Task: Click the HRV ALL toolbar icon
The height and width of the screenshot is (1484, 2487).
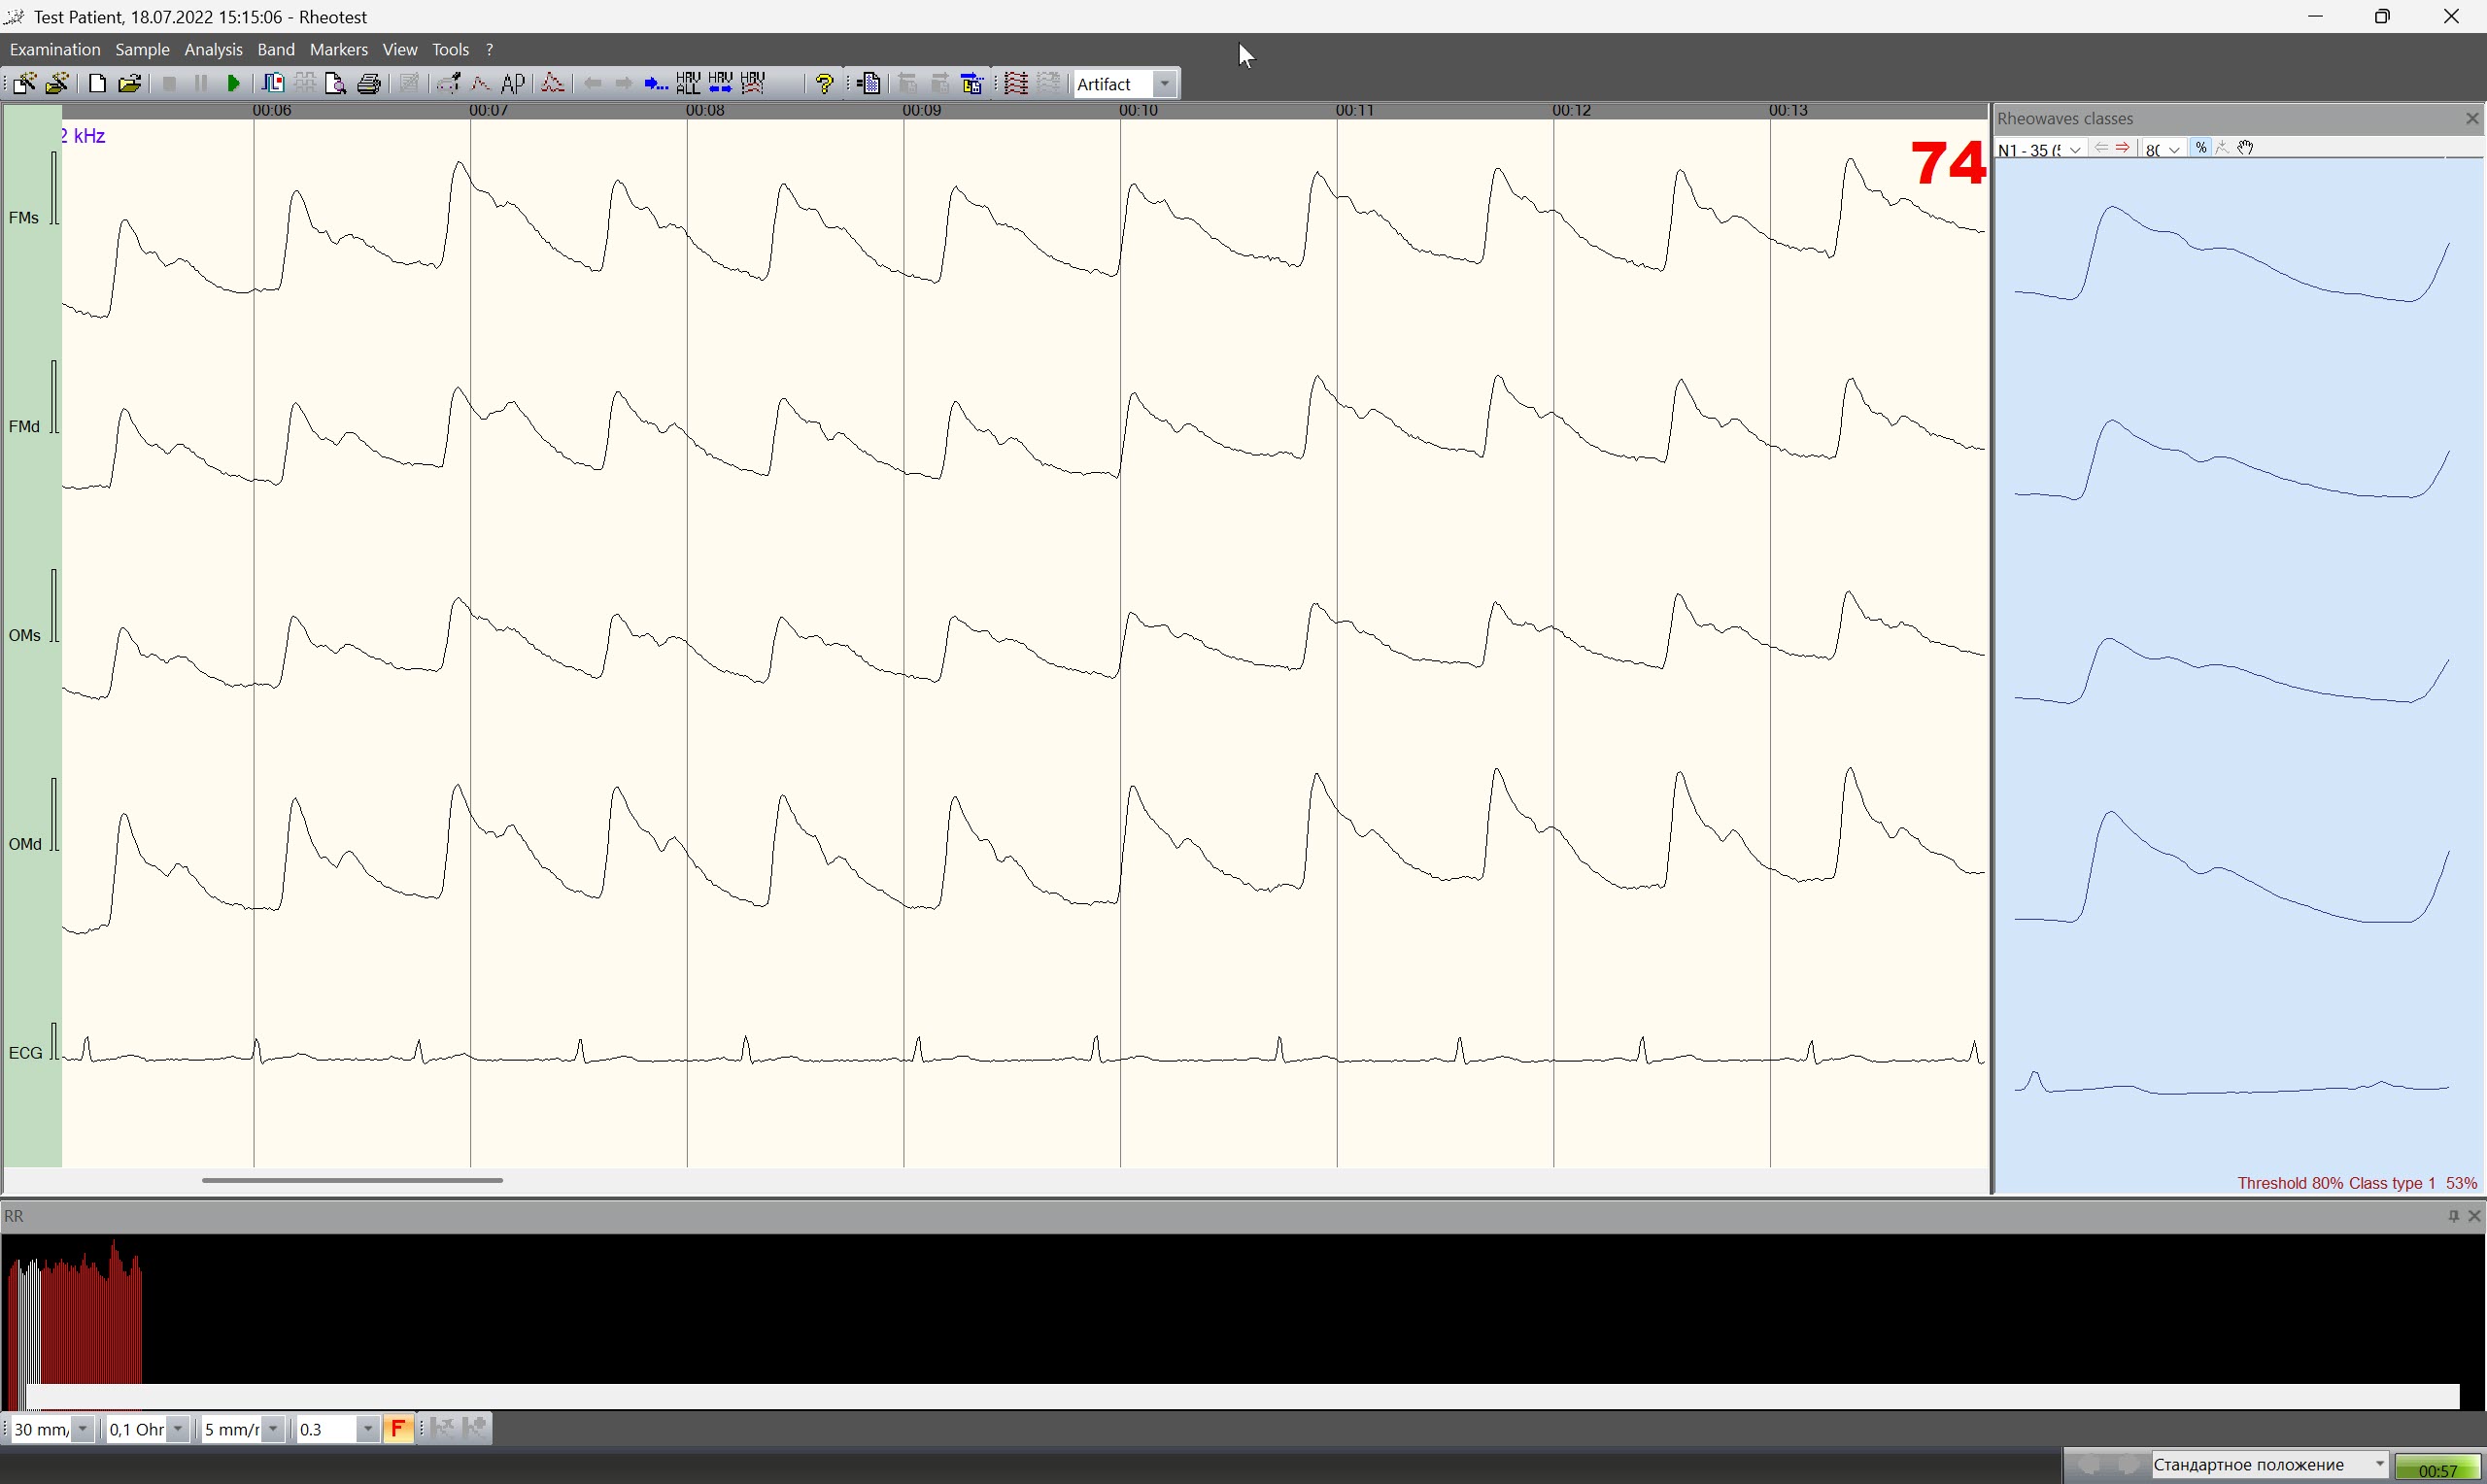Action: tap(688, 84)
